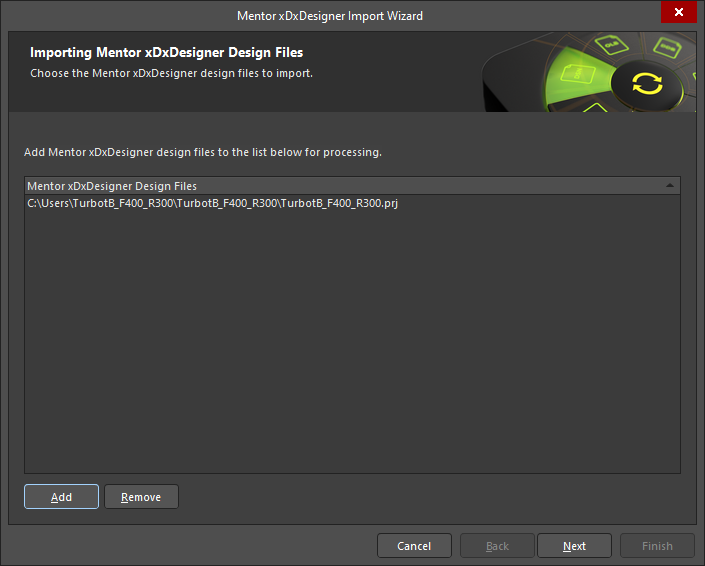Close the Import Wizard window
Image resolution: width=705 pixels, height=566 pixels.
click(679, 13)
